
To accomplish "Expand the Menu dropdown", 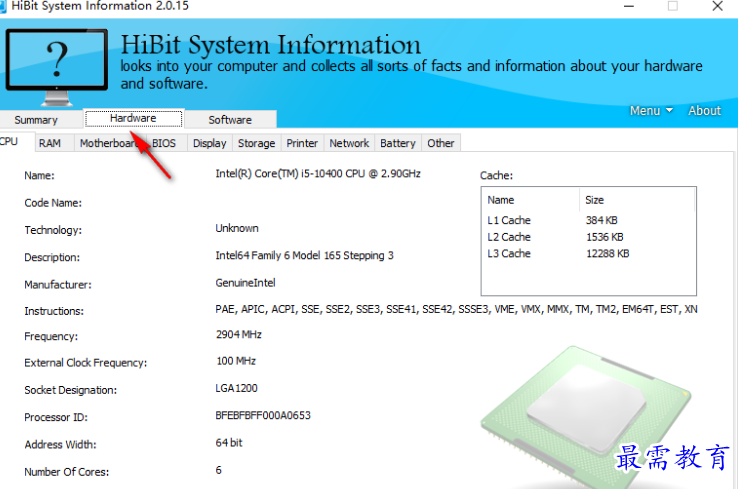I will [651, 111].
